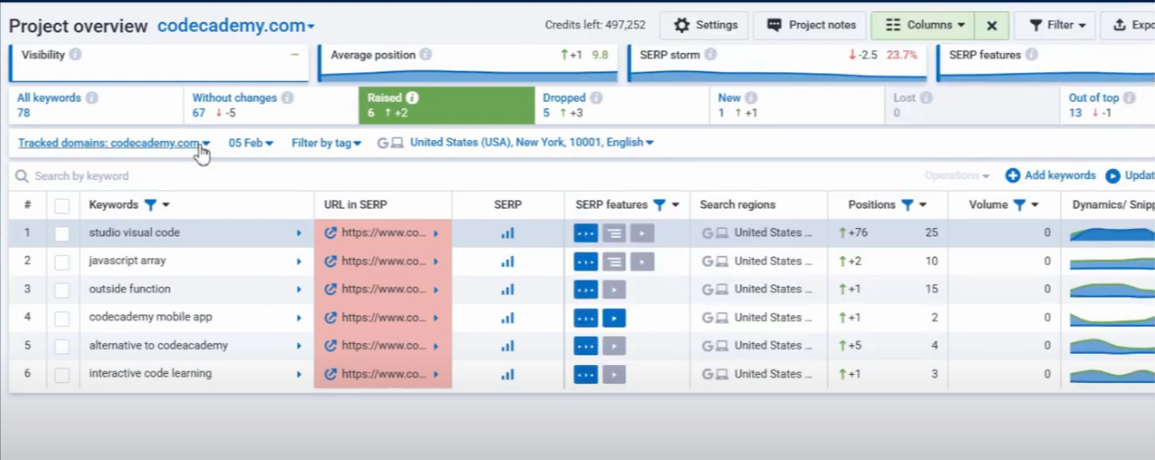Open external URL link icon for studio visual code
Viewport: 1155px width, 460px height.
pyautogui.click(x=331, y=233)
